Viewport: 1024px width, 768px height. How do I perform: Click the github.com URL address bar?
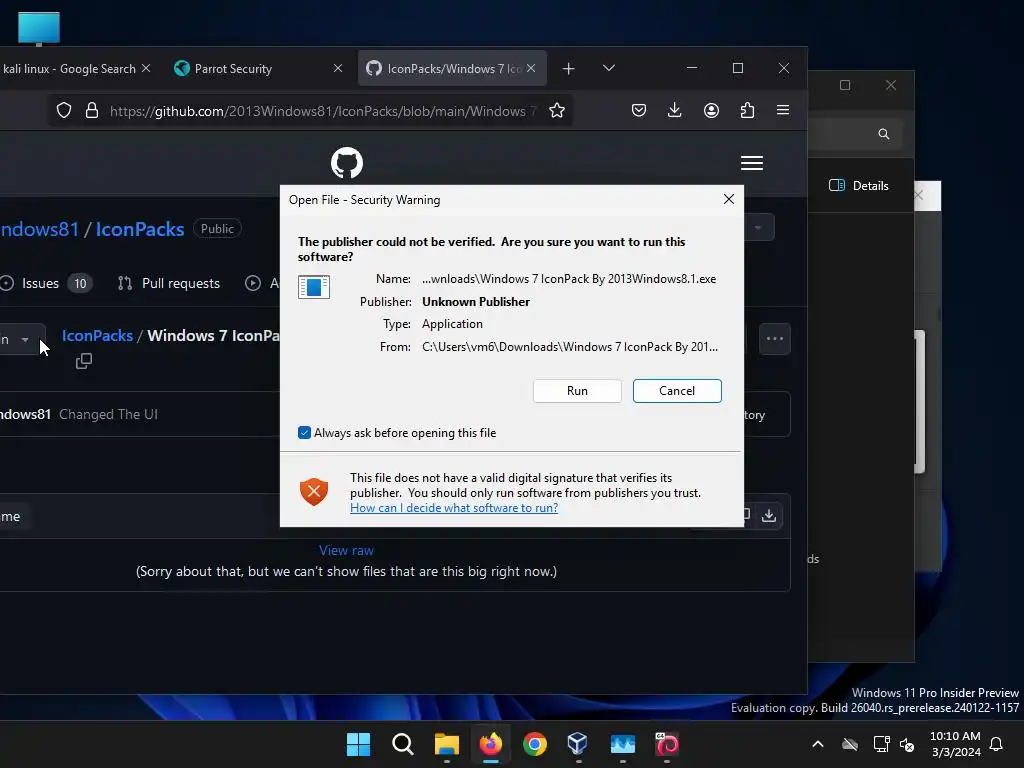pos(323,111)
